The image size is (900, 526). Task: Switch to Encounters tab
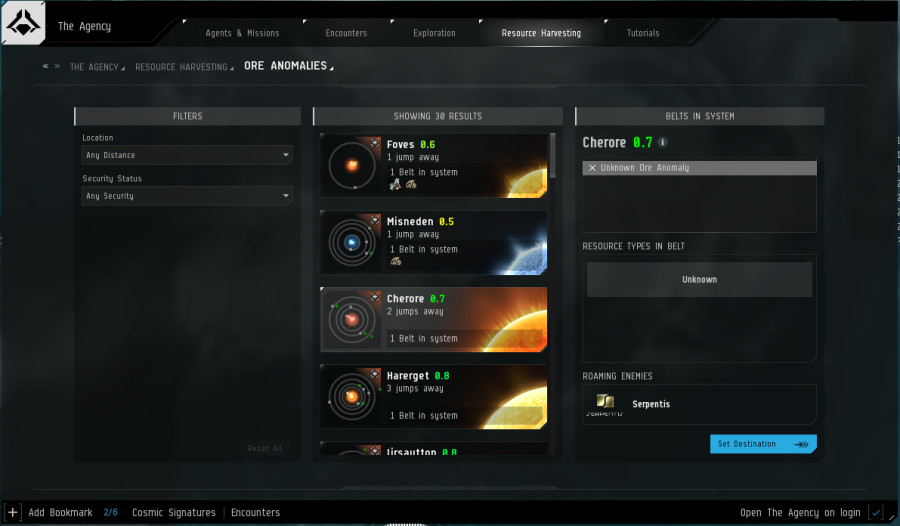tap(346, 33)
